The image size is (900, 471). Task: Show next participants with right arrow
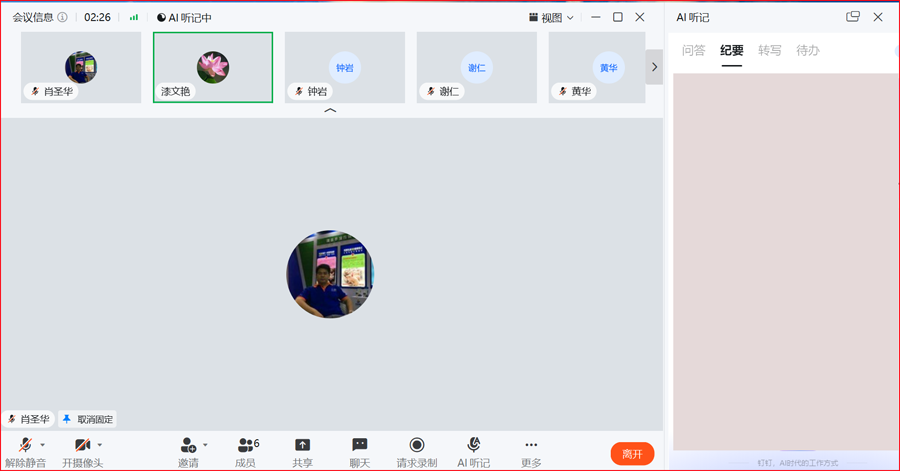654,67
